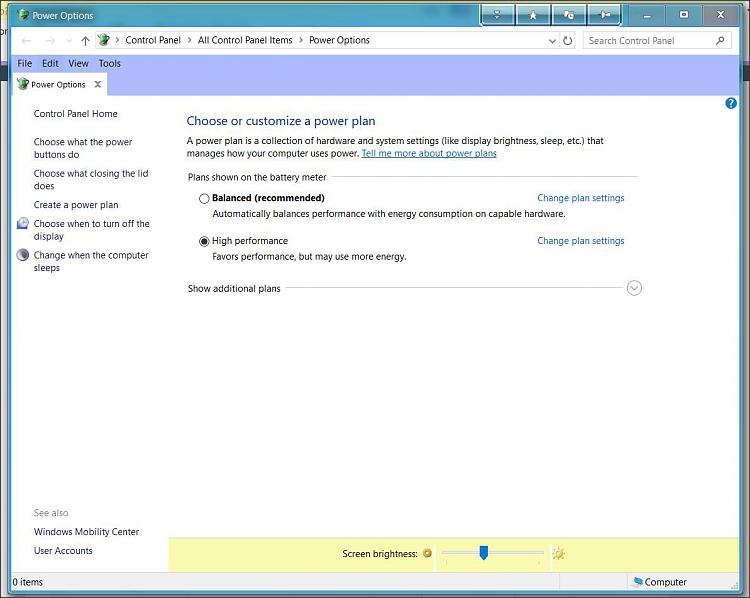This screenshot has width=750, height=598.
Task: Click the Power Options tab icon
Action: [22, 84]
